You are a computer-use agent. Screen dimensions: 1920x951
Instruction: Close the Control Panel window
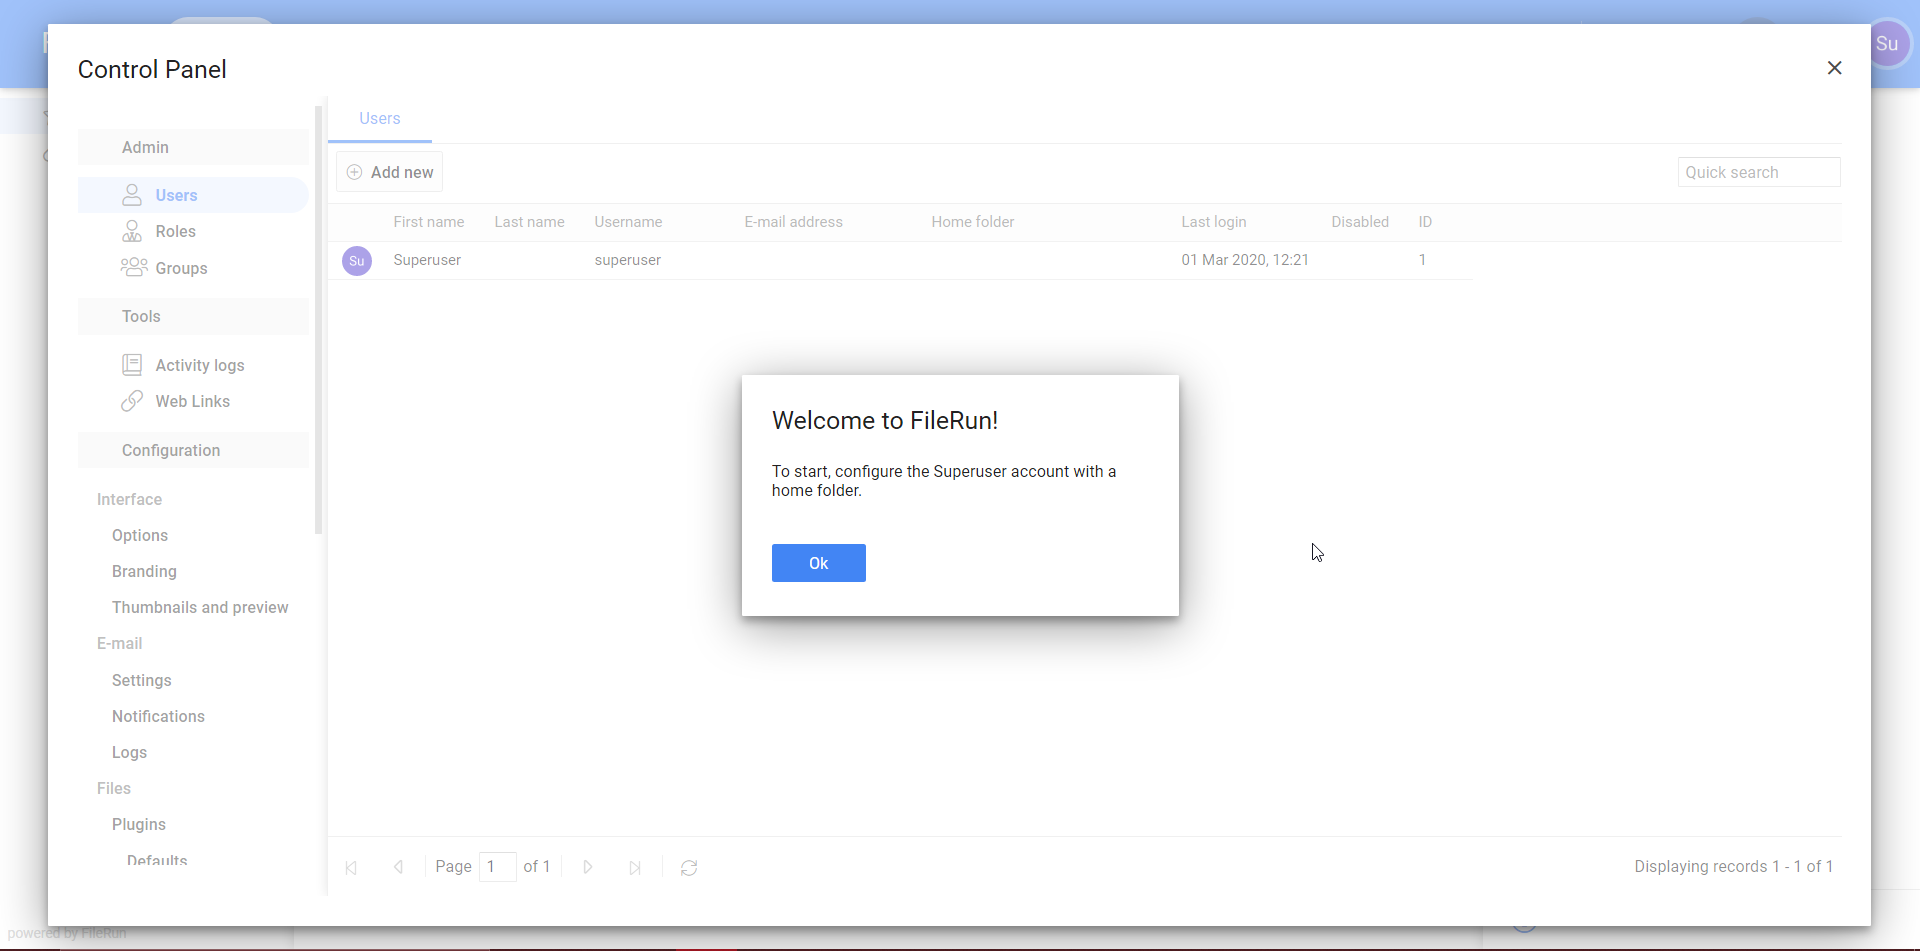pos(1834,68)
